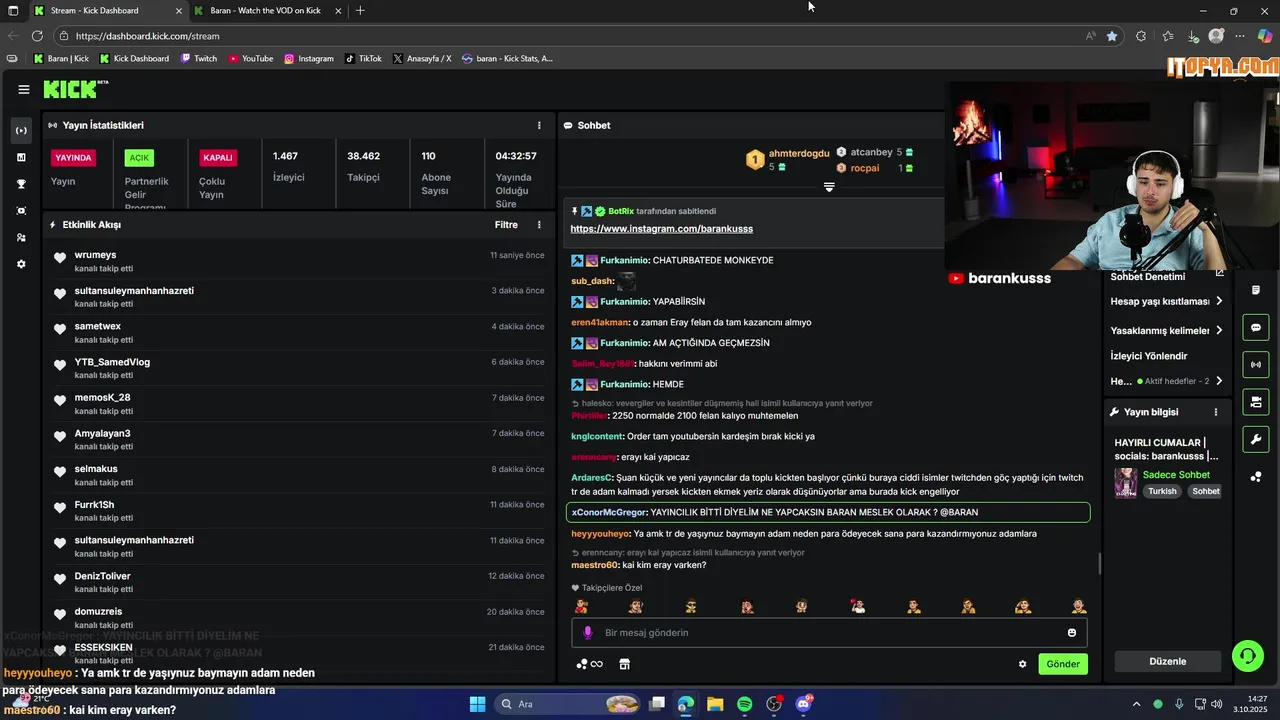
Task: Expand Yasaklanmış kelimeler option
Action: point(1166,330)
